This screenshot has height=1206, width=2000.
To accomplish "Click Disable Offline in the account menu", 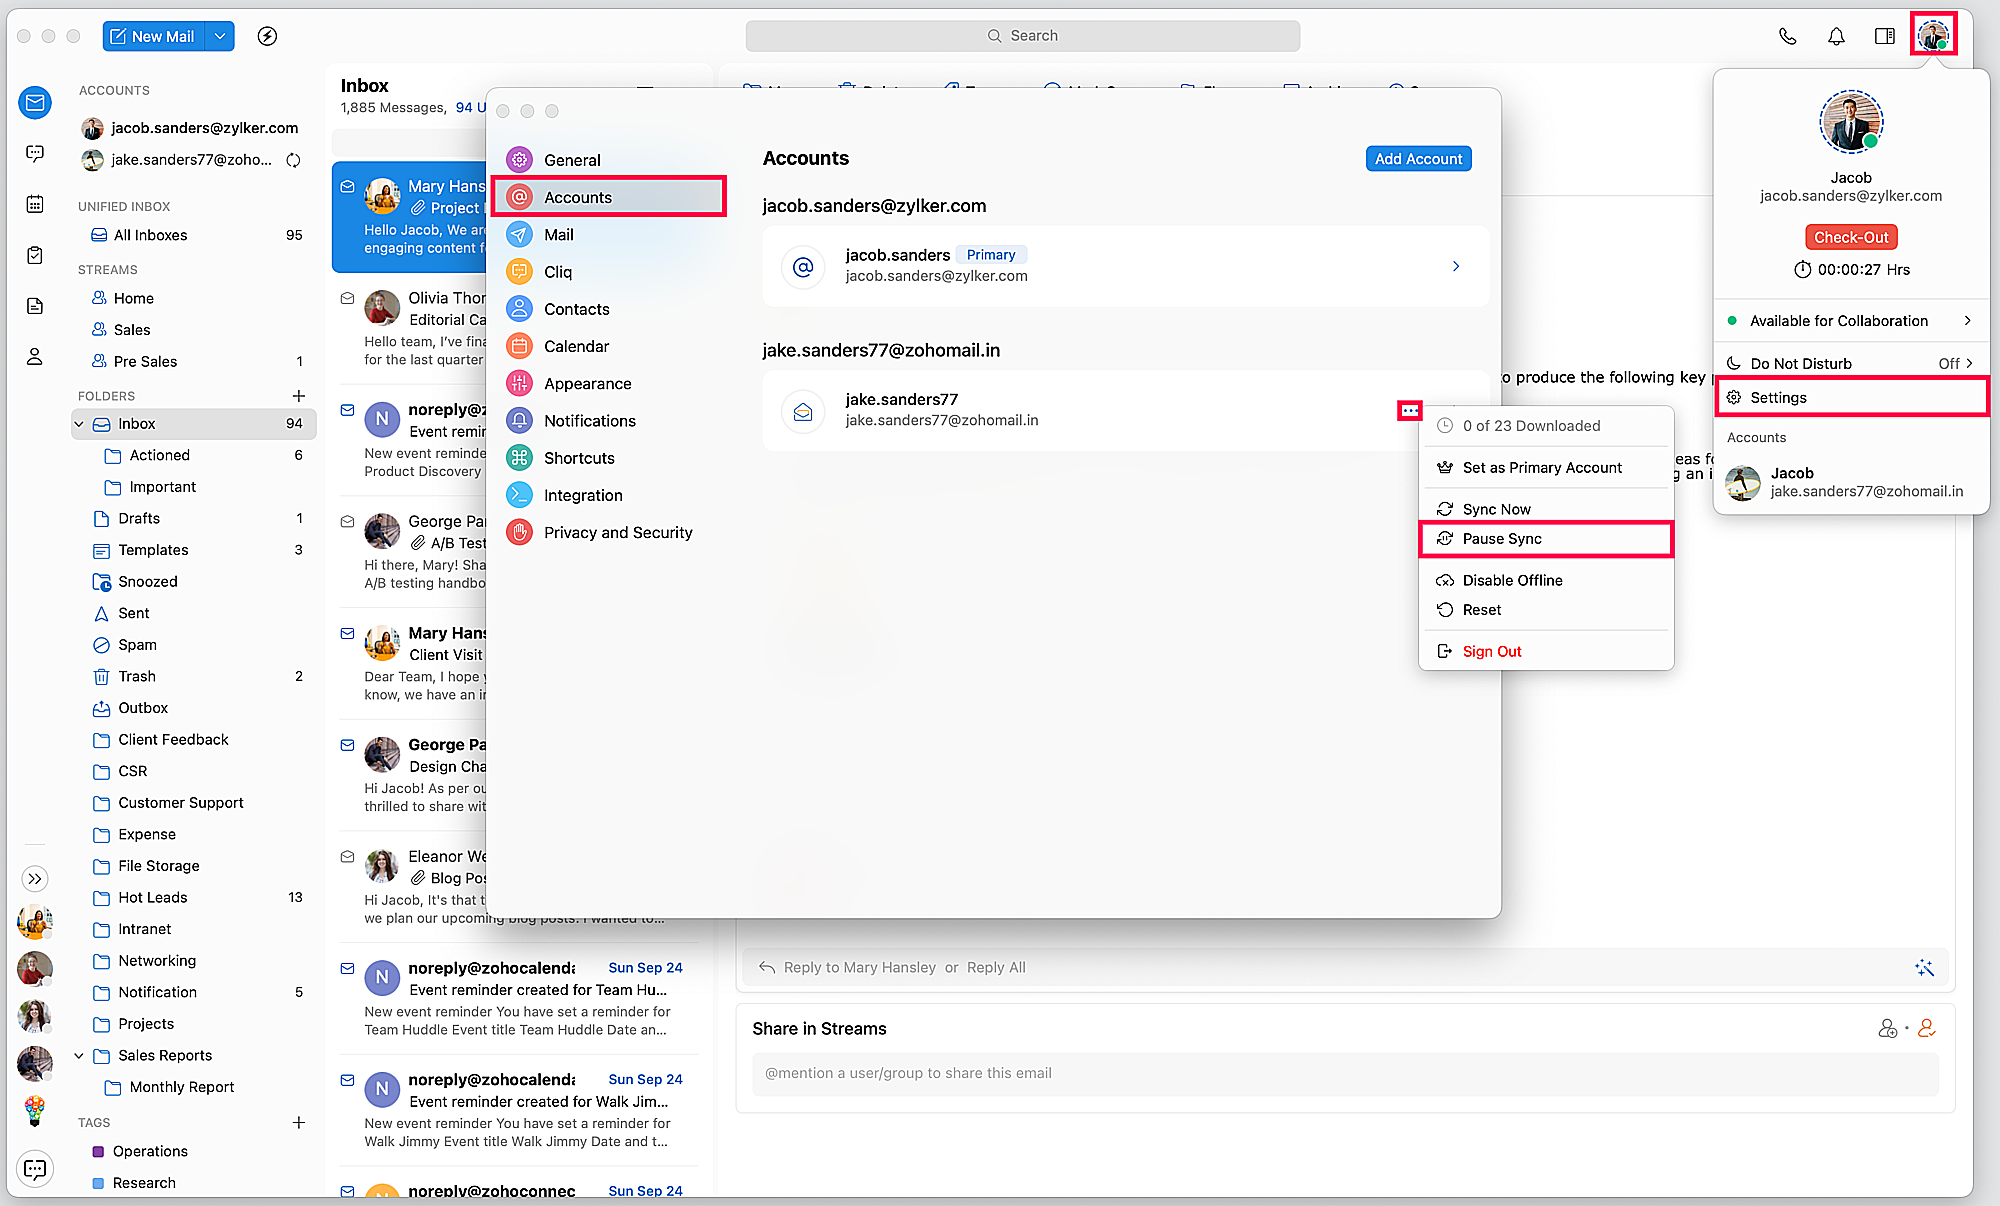I will tap(1512, 580).
